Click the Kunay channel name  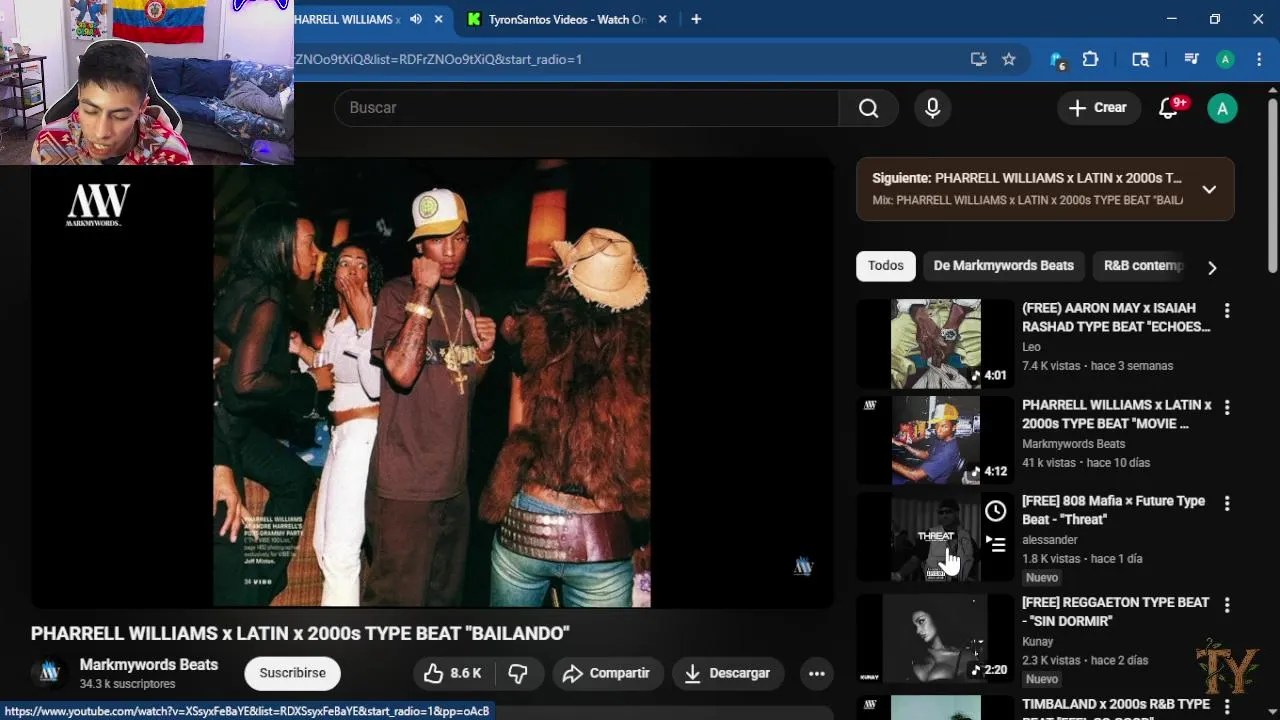(1038, 641)
